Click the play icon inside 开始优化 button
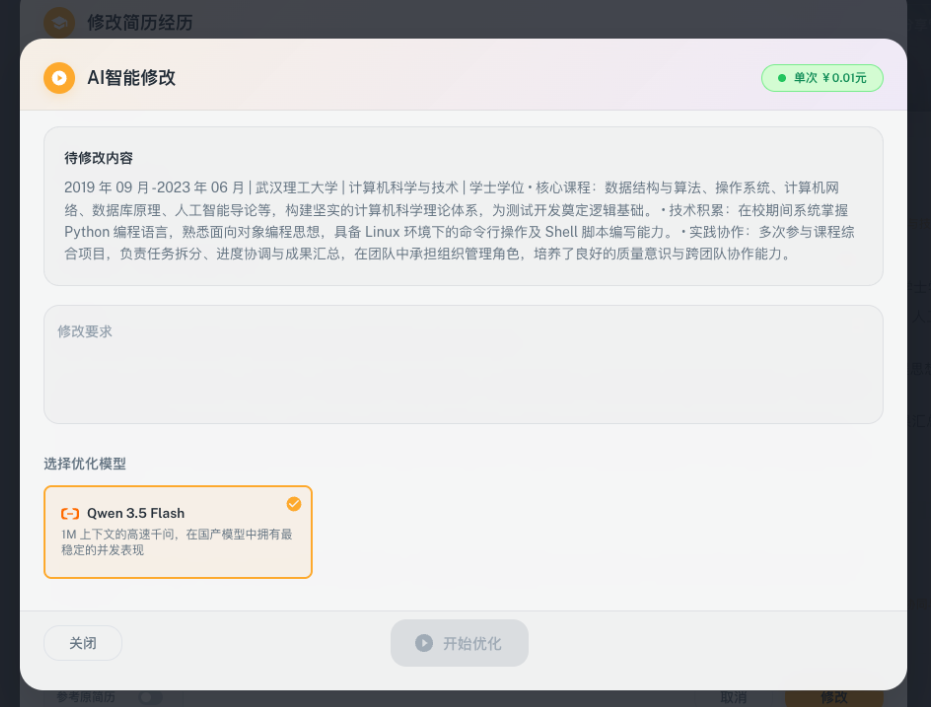 click(x=423, y=643)
